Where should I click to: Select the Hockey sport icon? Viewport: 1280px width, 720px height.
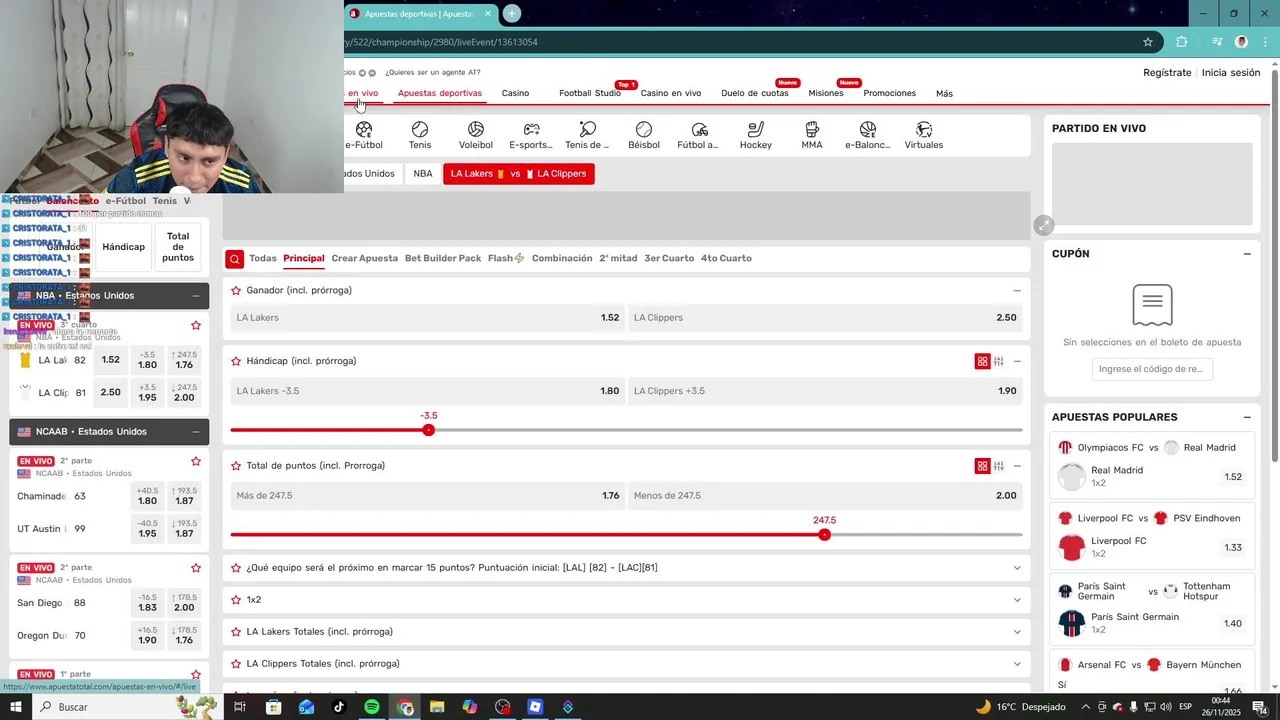(756, 135)
